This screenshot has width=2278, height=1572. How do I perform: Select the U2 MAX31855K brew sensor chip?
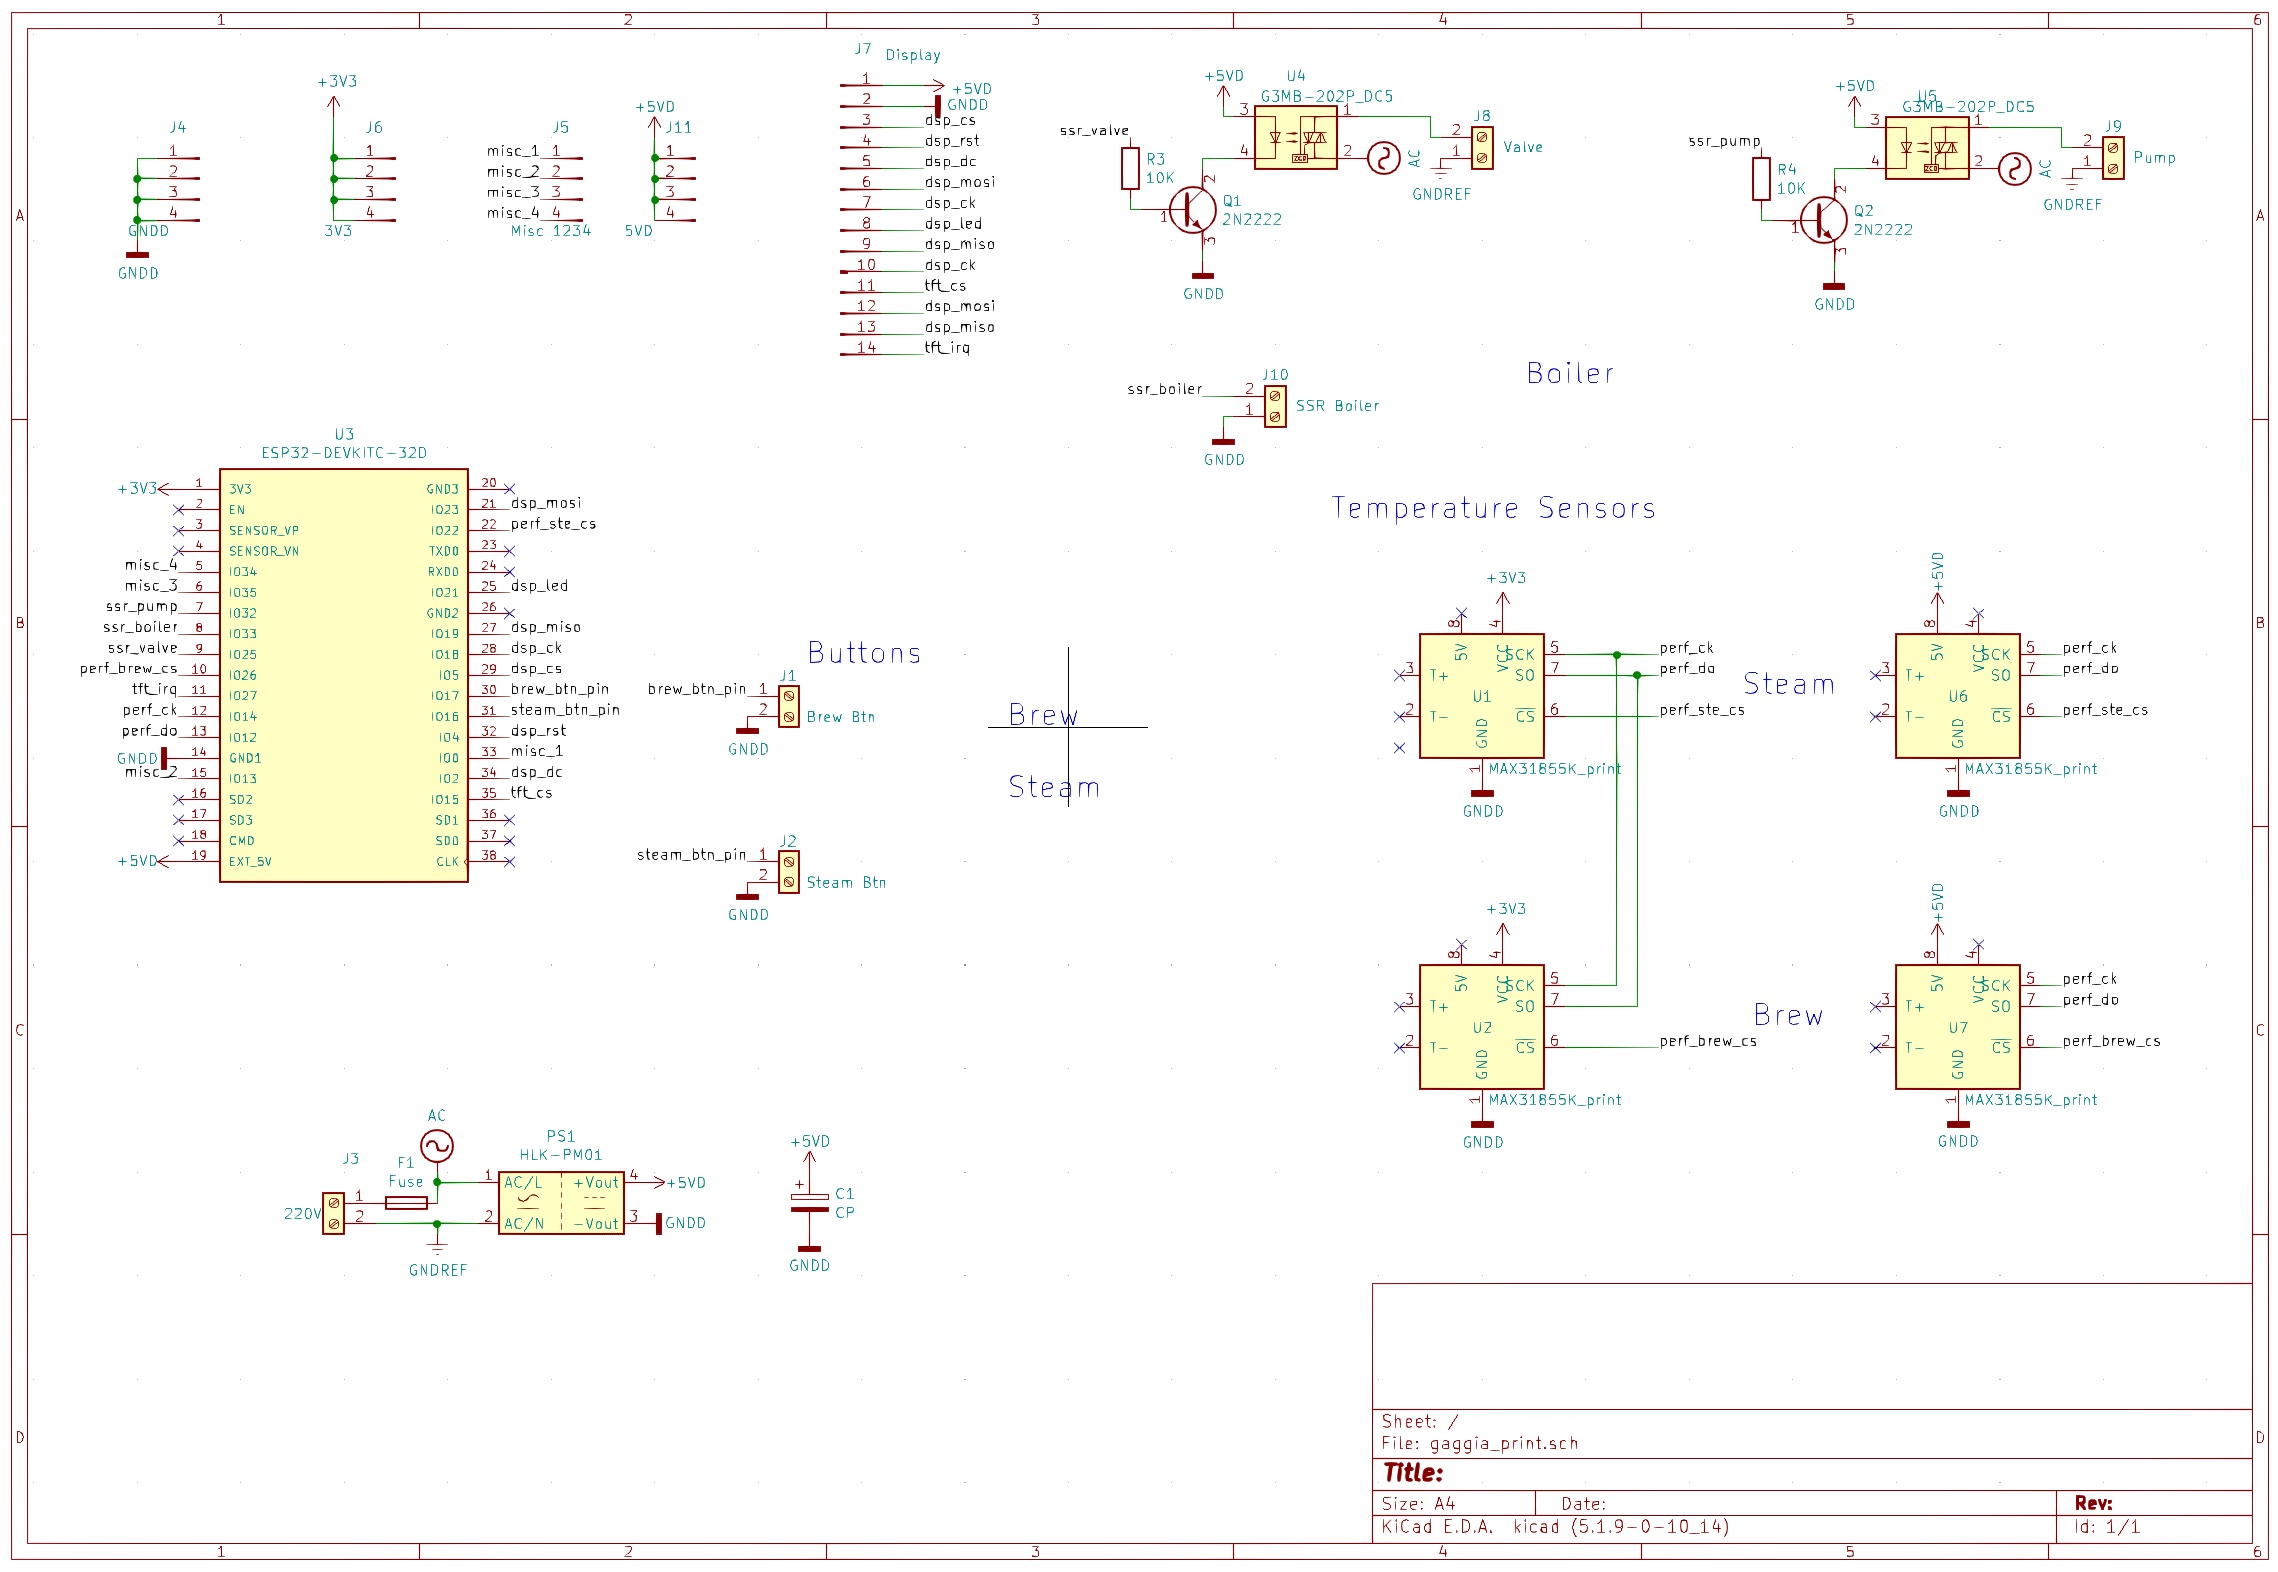coord(1481,1027)
